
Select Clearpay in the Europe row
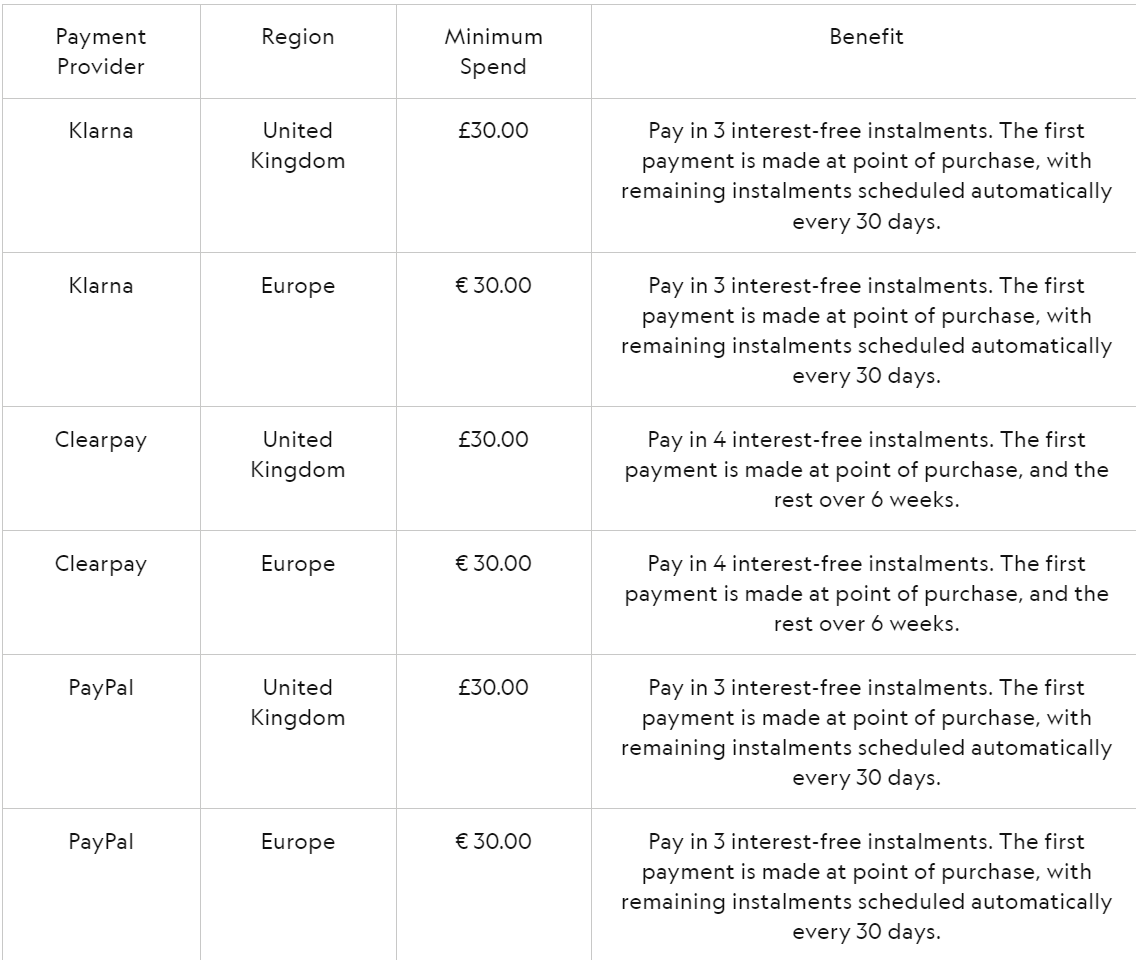pos(100,564)
